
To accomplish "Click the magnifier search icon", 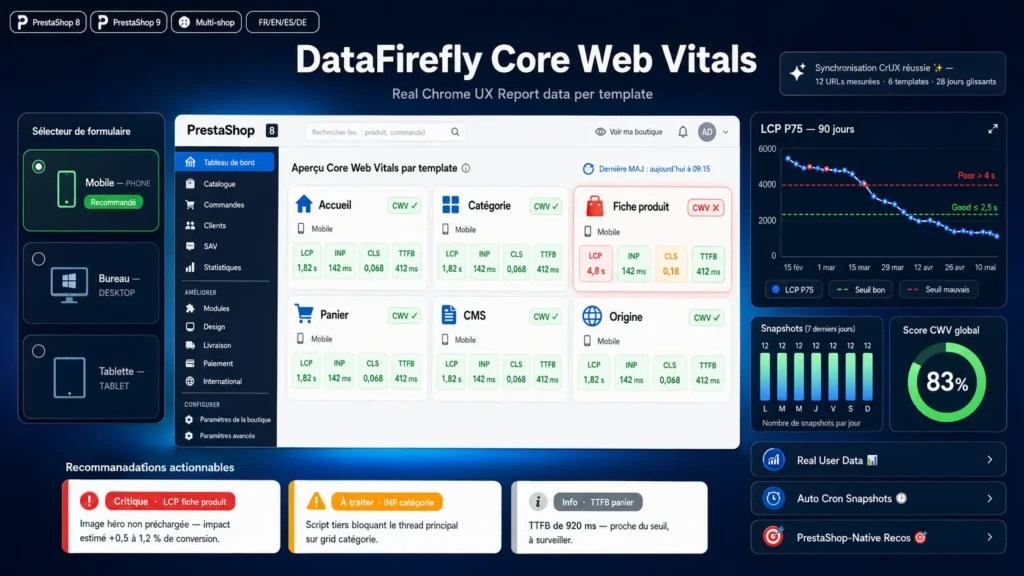I will [x=455, y=132].
